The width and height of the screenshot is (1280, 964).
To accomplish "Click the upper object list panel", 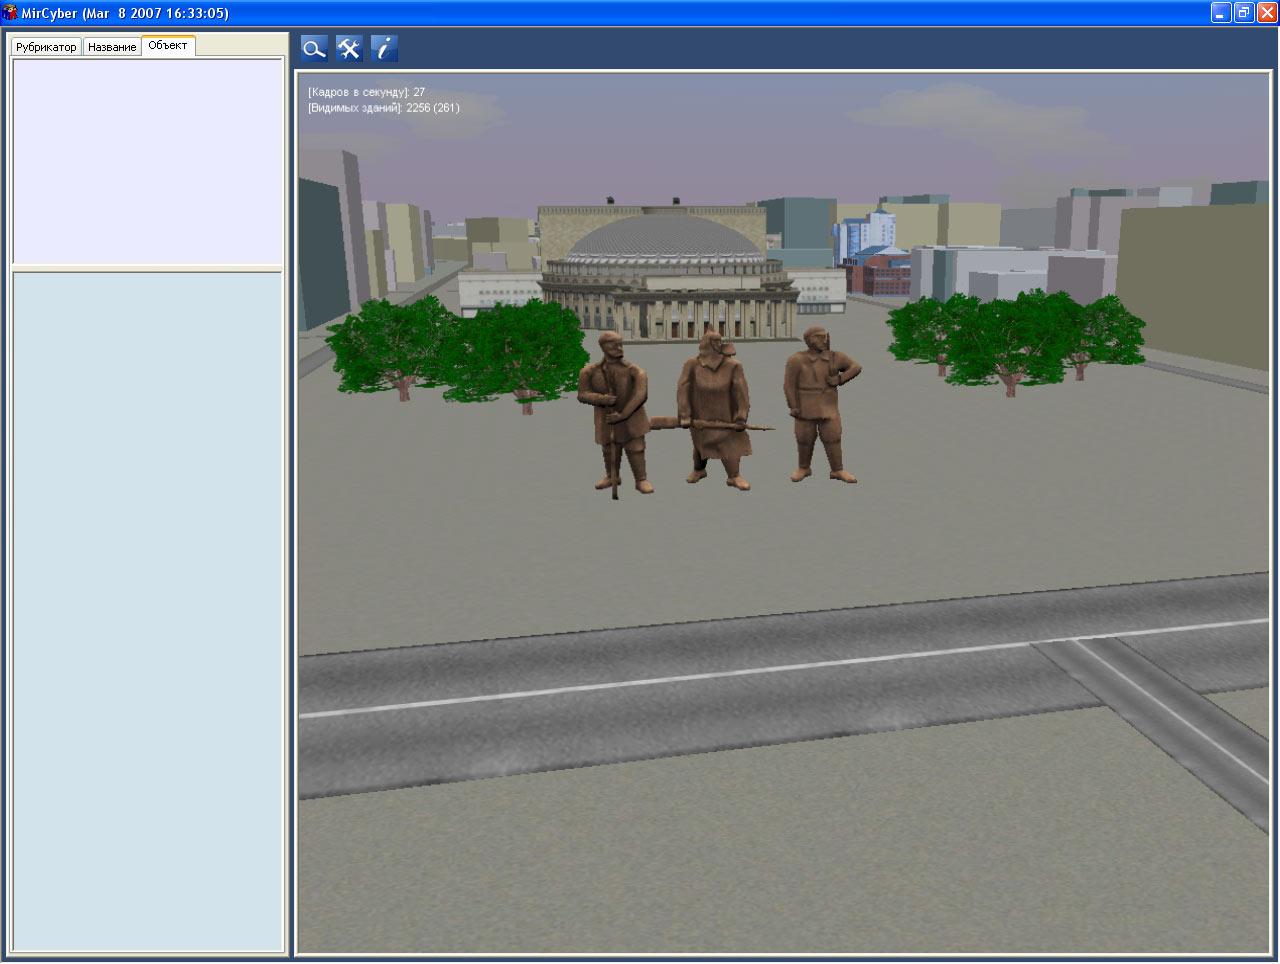I will pyautogui.click(x=147, y=161).
